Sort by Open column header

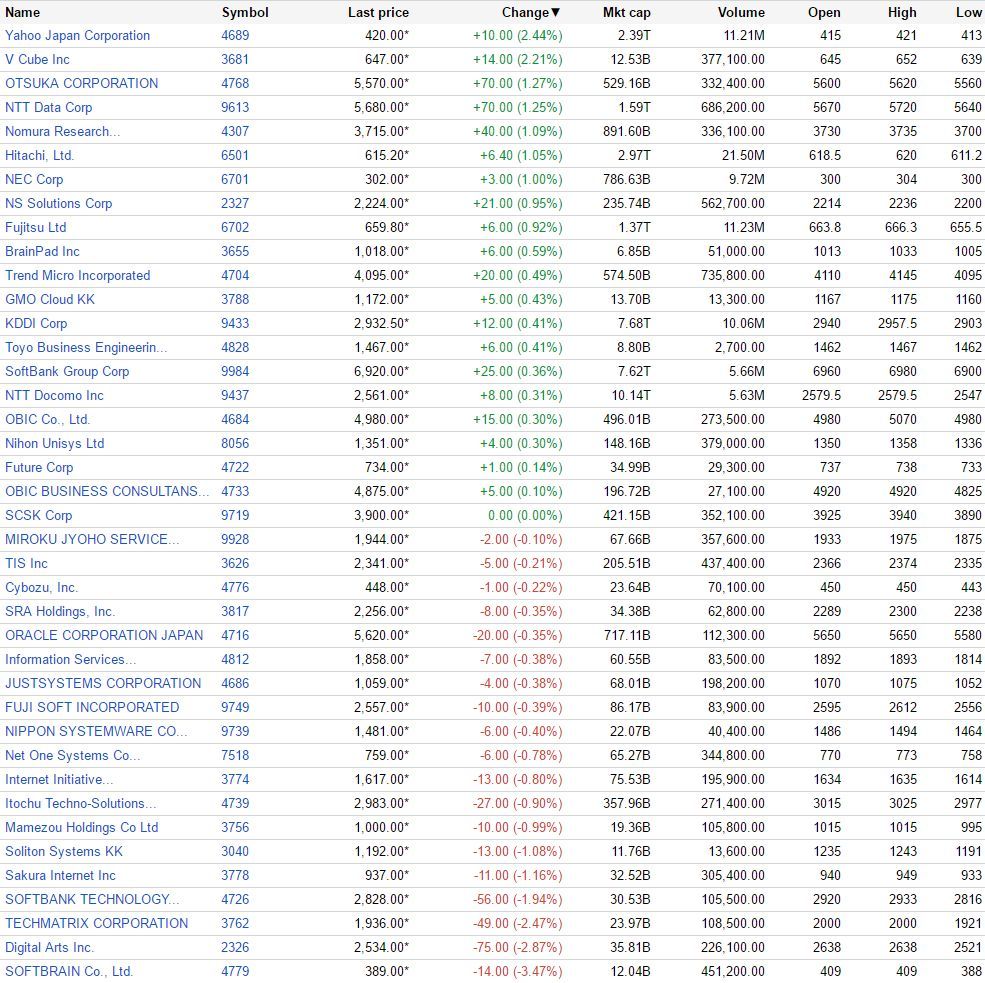click(x=824, y=13)
